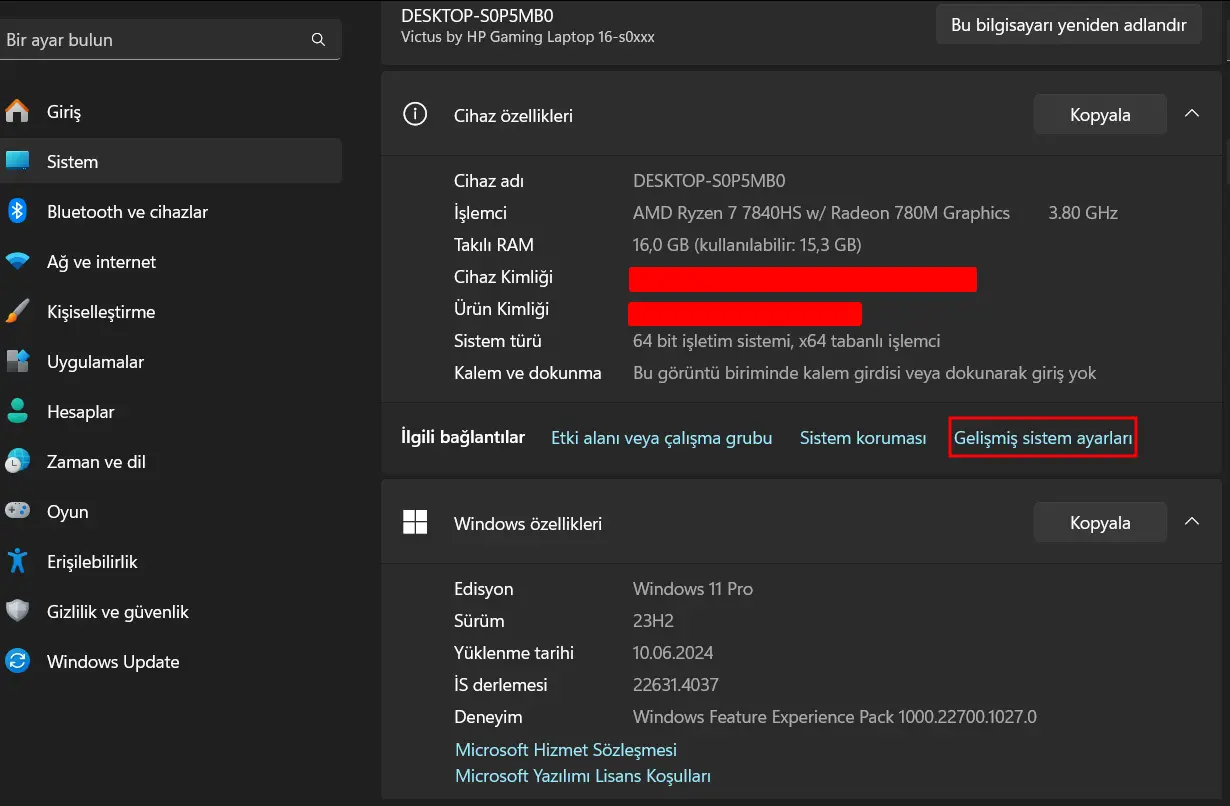Click the Sistem monitor icon

[17, 161]
